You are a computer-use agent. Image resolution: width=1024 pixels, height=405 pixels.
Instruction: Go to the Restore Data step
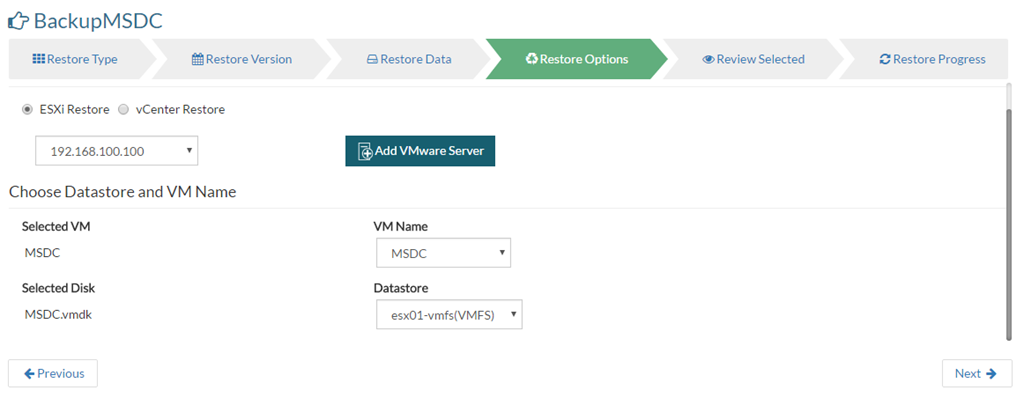click(x=409, y=59)
